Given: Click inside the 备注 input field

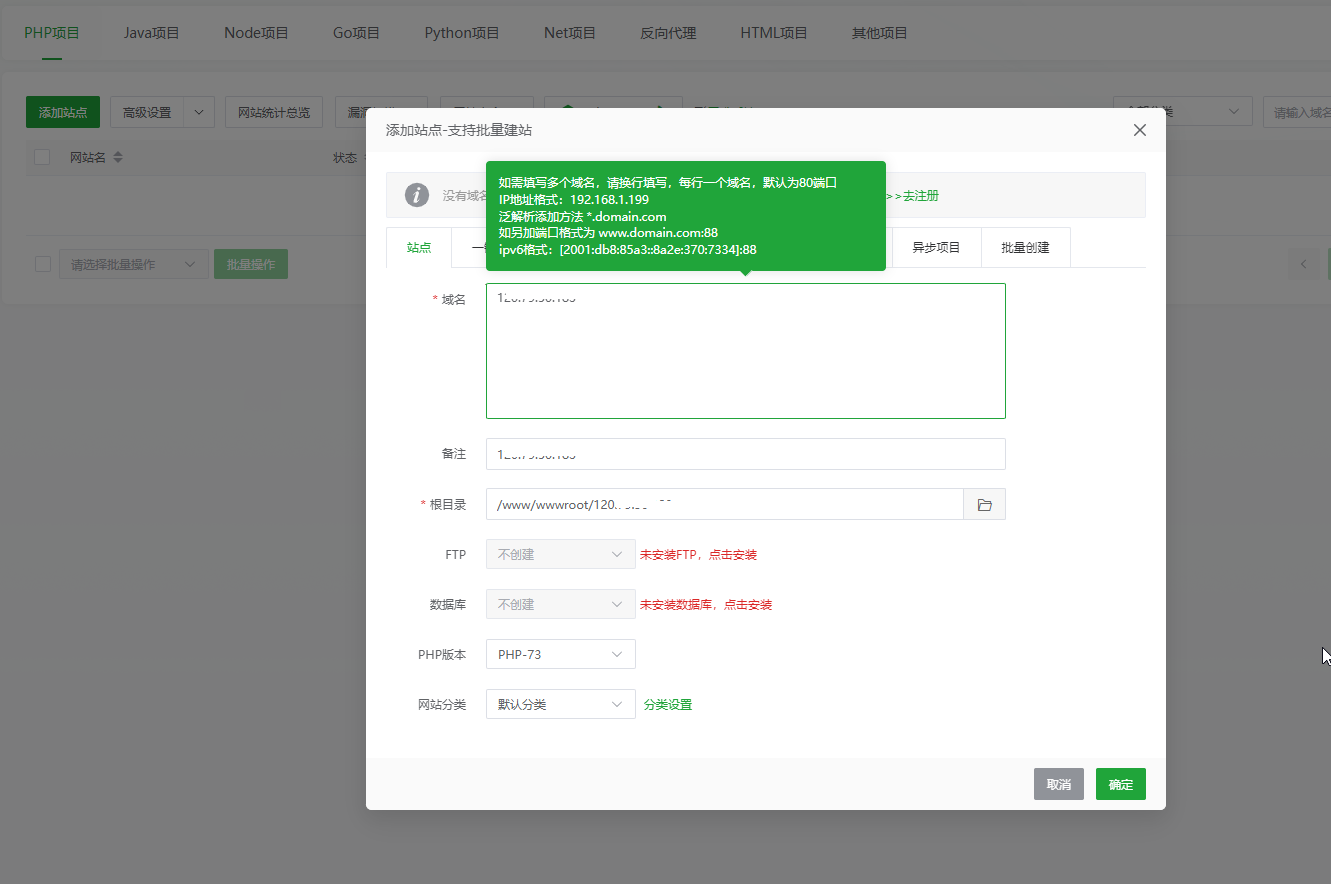Looking at the screenshot, I should pyautogui.click(x=745, y=454).
